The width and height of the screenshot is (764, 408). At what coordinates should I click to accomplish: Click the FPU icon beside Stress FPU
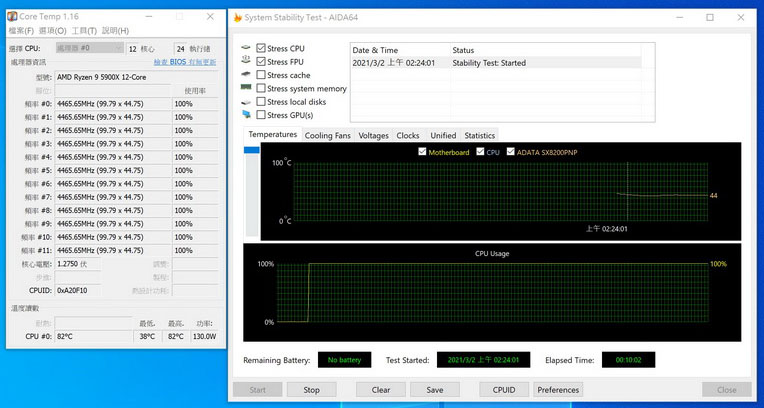[x=246, y=61]
